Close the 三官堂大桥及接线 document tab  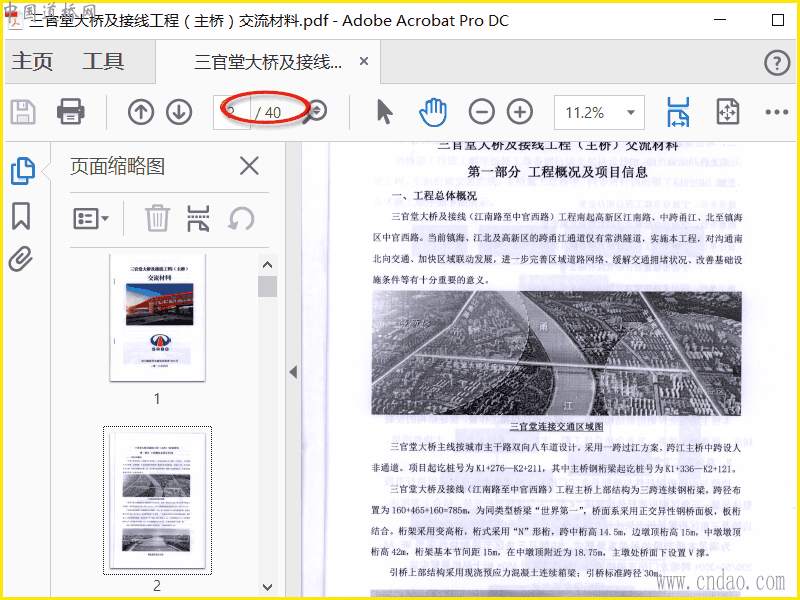pyautogui.click(x=364, y=61)
